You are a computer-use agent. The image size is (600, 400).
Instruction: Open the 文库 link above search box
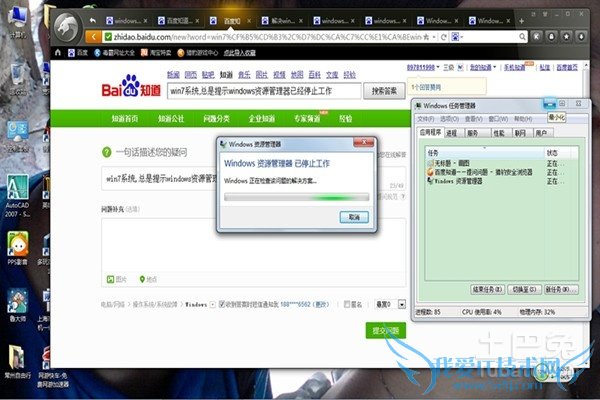pos(332,75)
